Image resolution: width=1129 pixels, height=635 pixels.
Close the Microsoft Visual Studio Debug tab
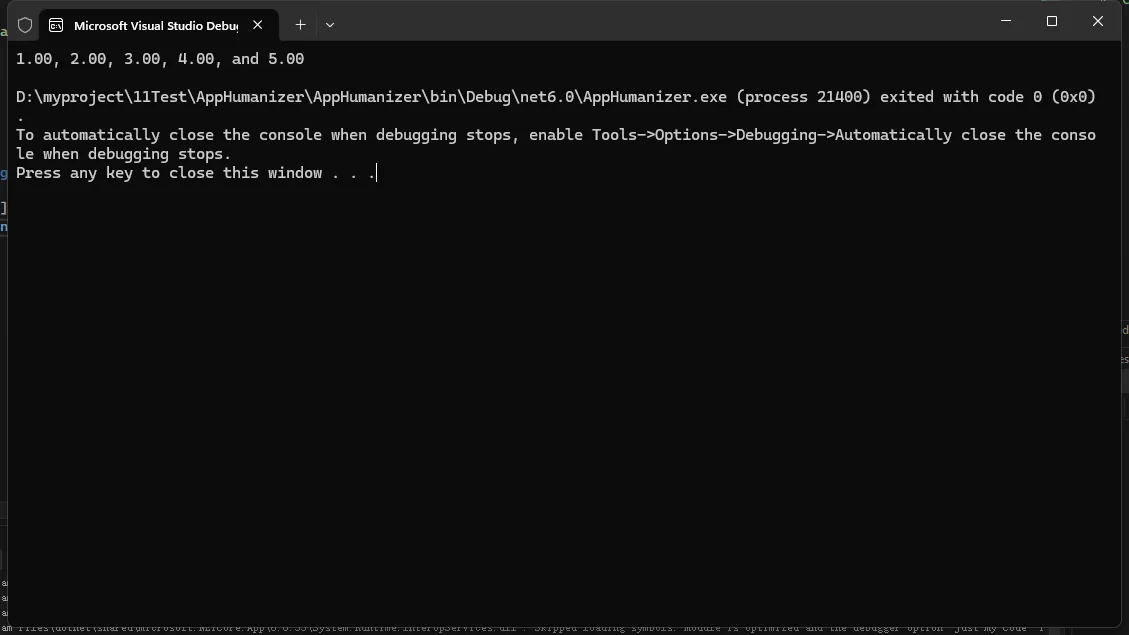tap(258, 24)
